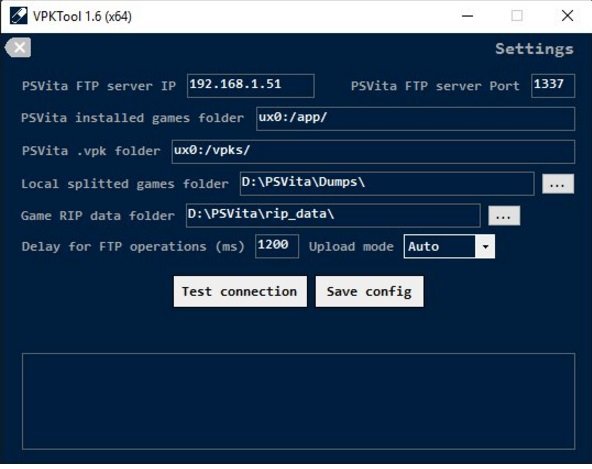Click the Game RIP data folder path field
Screen dimensions: 592x469
tap(333, 215)
